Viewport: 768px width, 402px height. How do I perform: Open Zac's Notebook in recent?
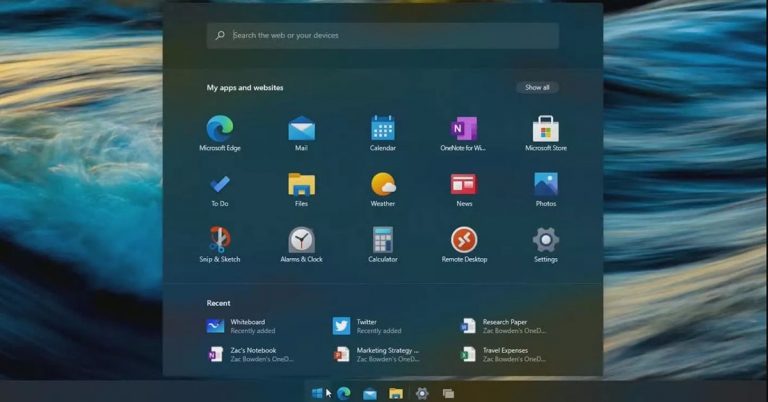coord(250,355)
